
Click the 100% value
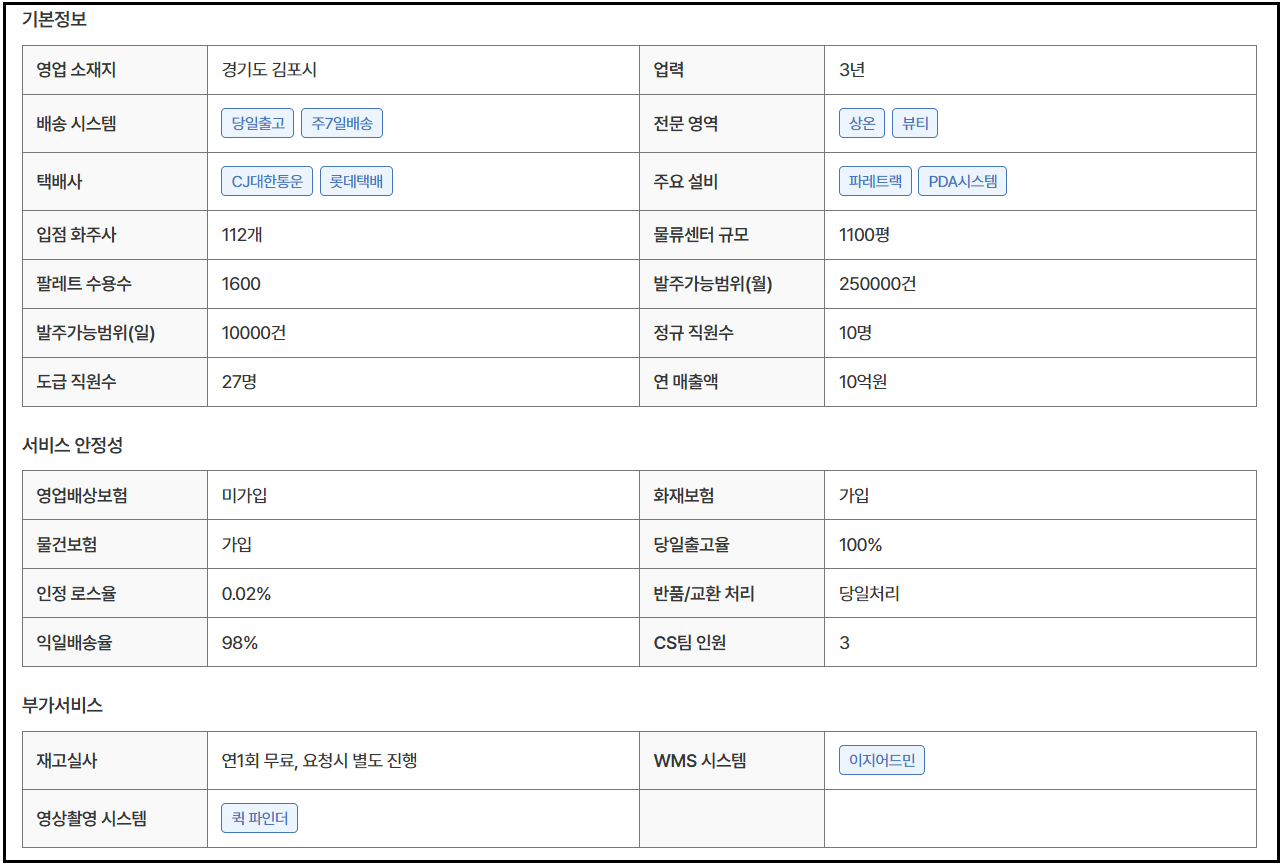(861, 545)
